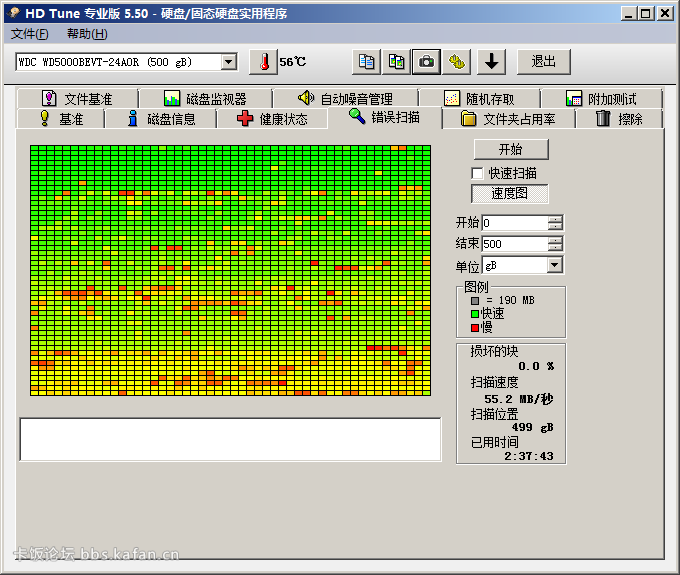680x575 pixels.
Task: Click the copy screenshot to clipboard icon
Action: [396, 62]
